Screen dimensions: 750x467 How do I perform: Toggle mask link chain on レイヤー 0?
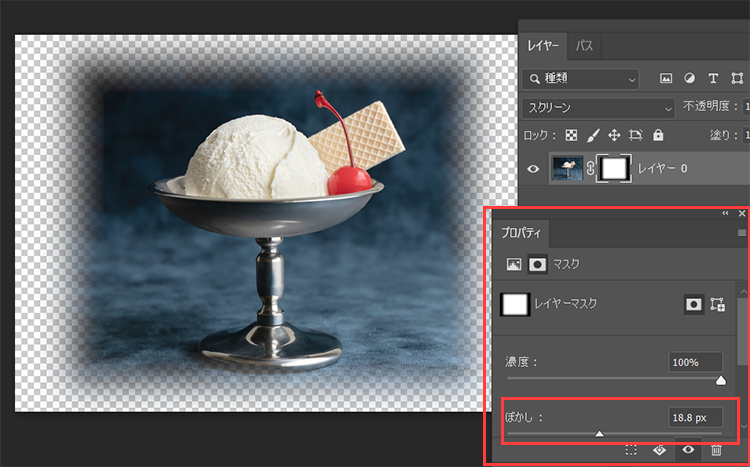(x=590, y=168)
